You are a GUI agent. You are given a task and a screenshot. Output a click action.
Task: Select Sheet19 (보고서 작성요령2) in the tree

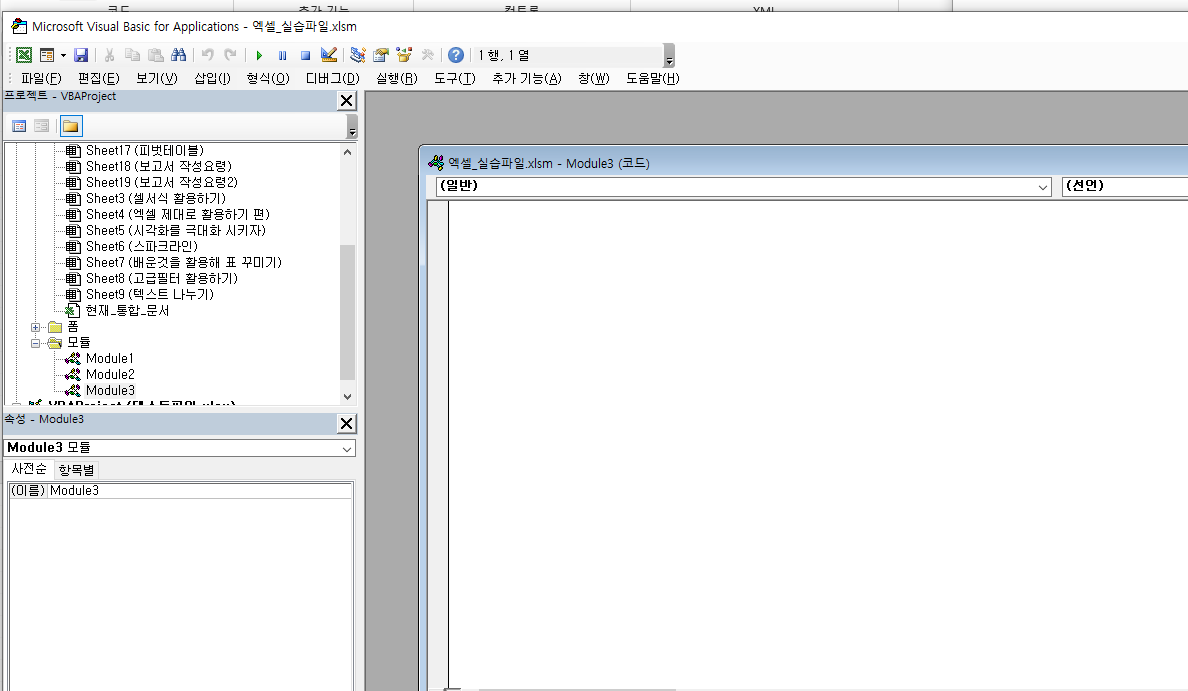pyautogui.click(x=161, y=183)
